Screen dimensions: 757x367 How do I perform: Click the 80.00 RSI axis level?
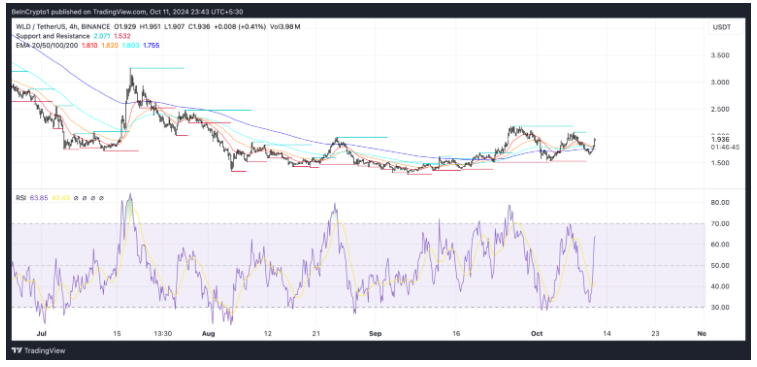pyautogui.click(x=720, y=202)
